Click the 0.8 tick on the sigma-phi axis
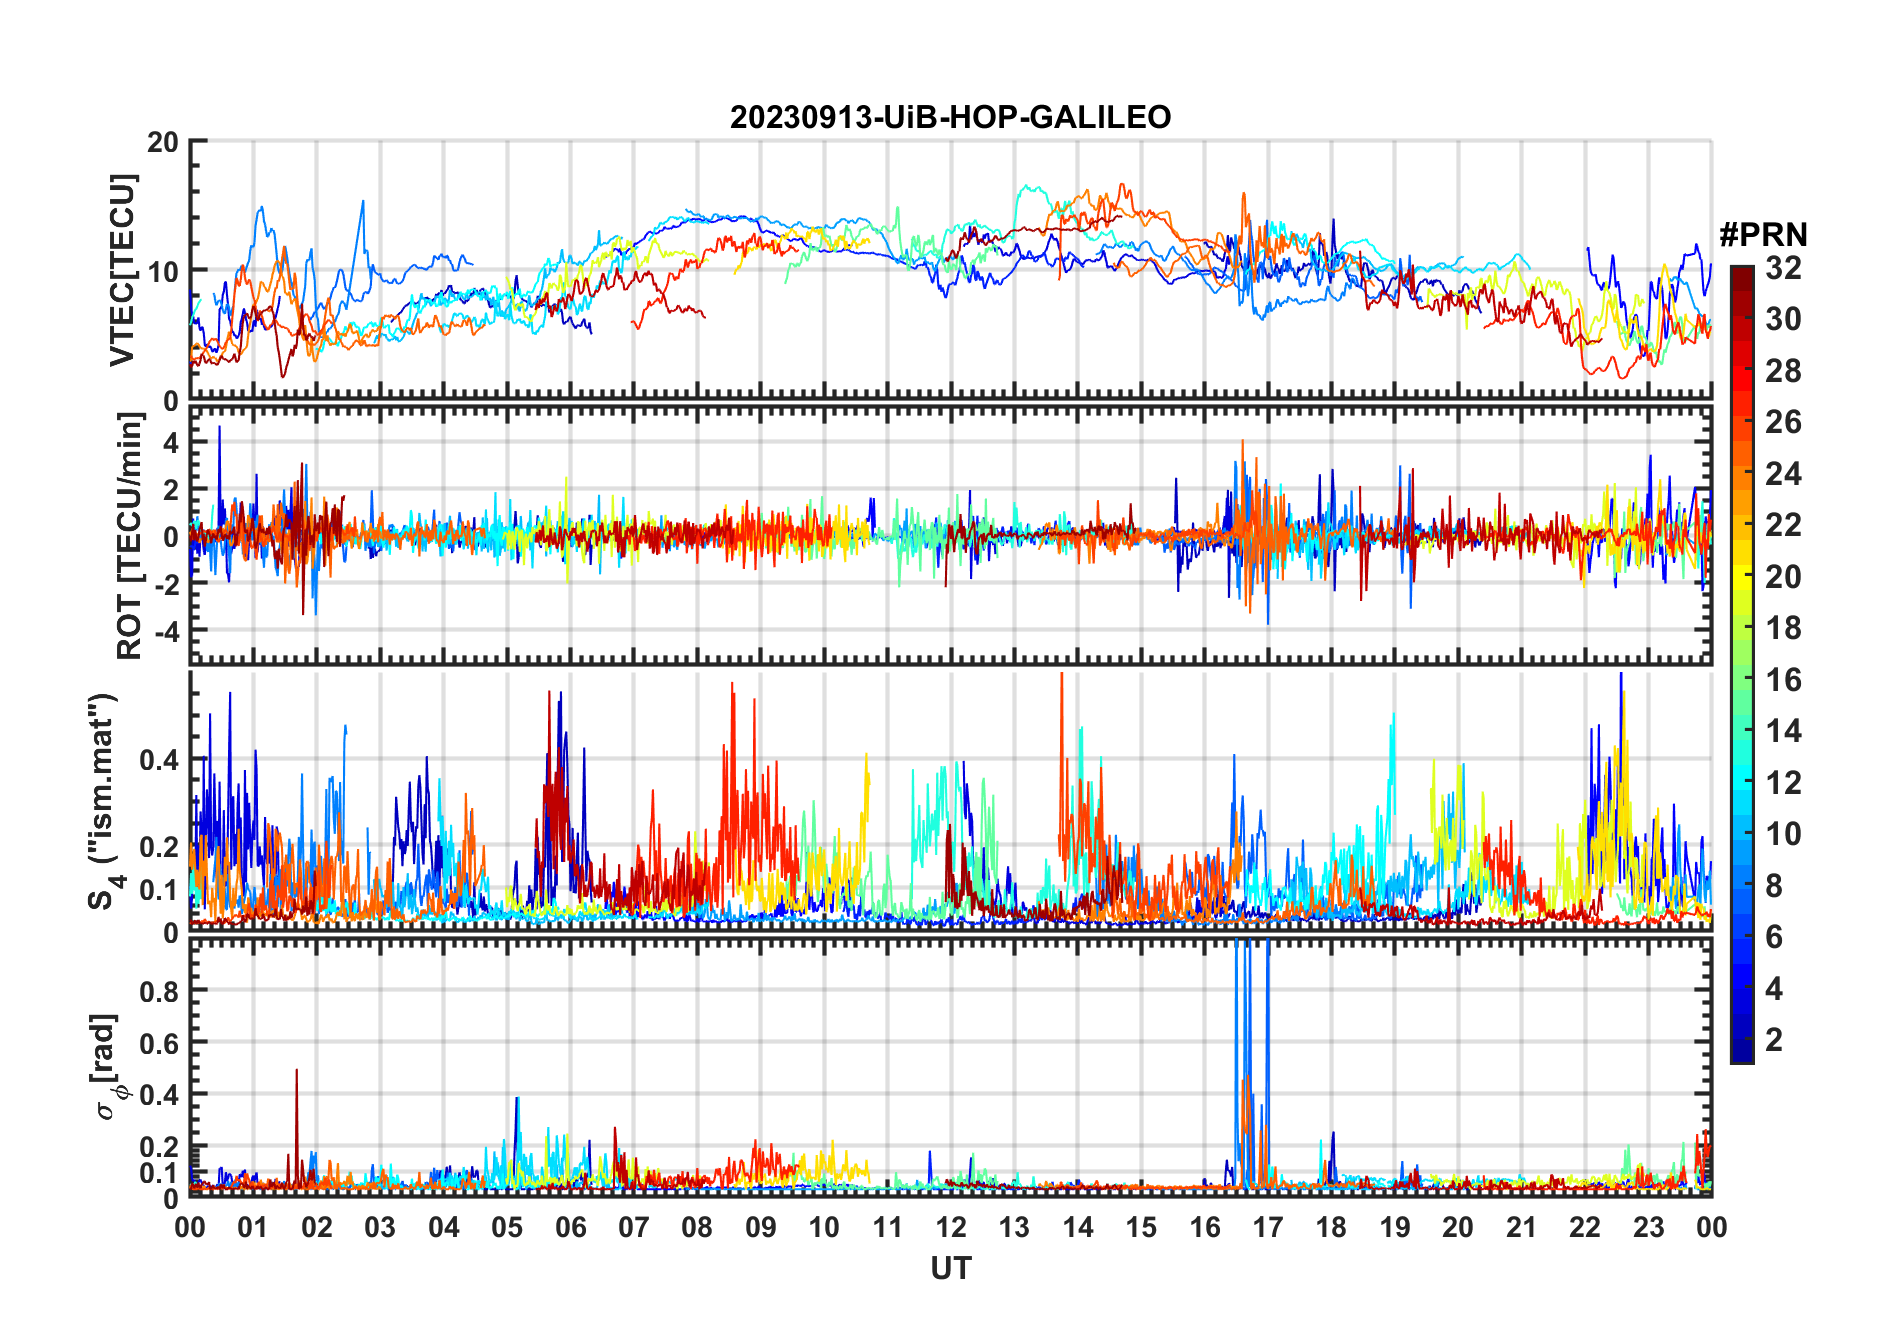Viewport: 1902px width, 1330px height. tap(160, 991)
